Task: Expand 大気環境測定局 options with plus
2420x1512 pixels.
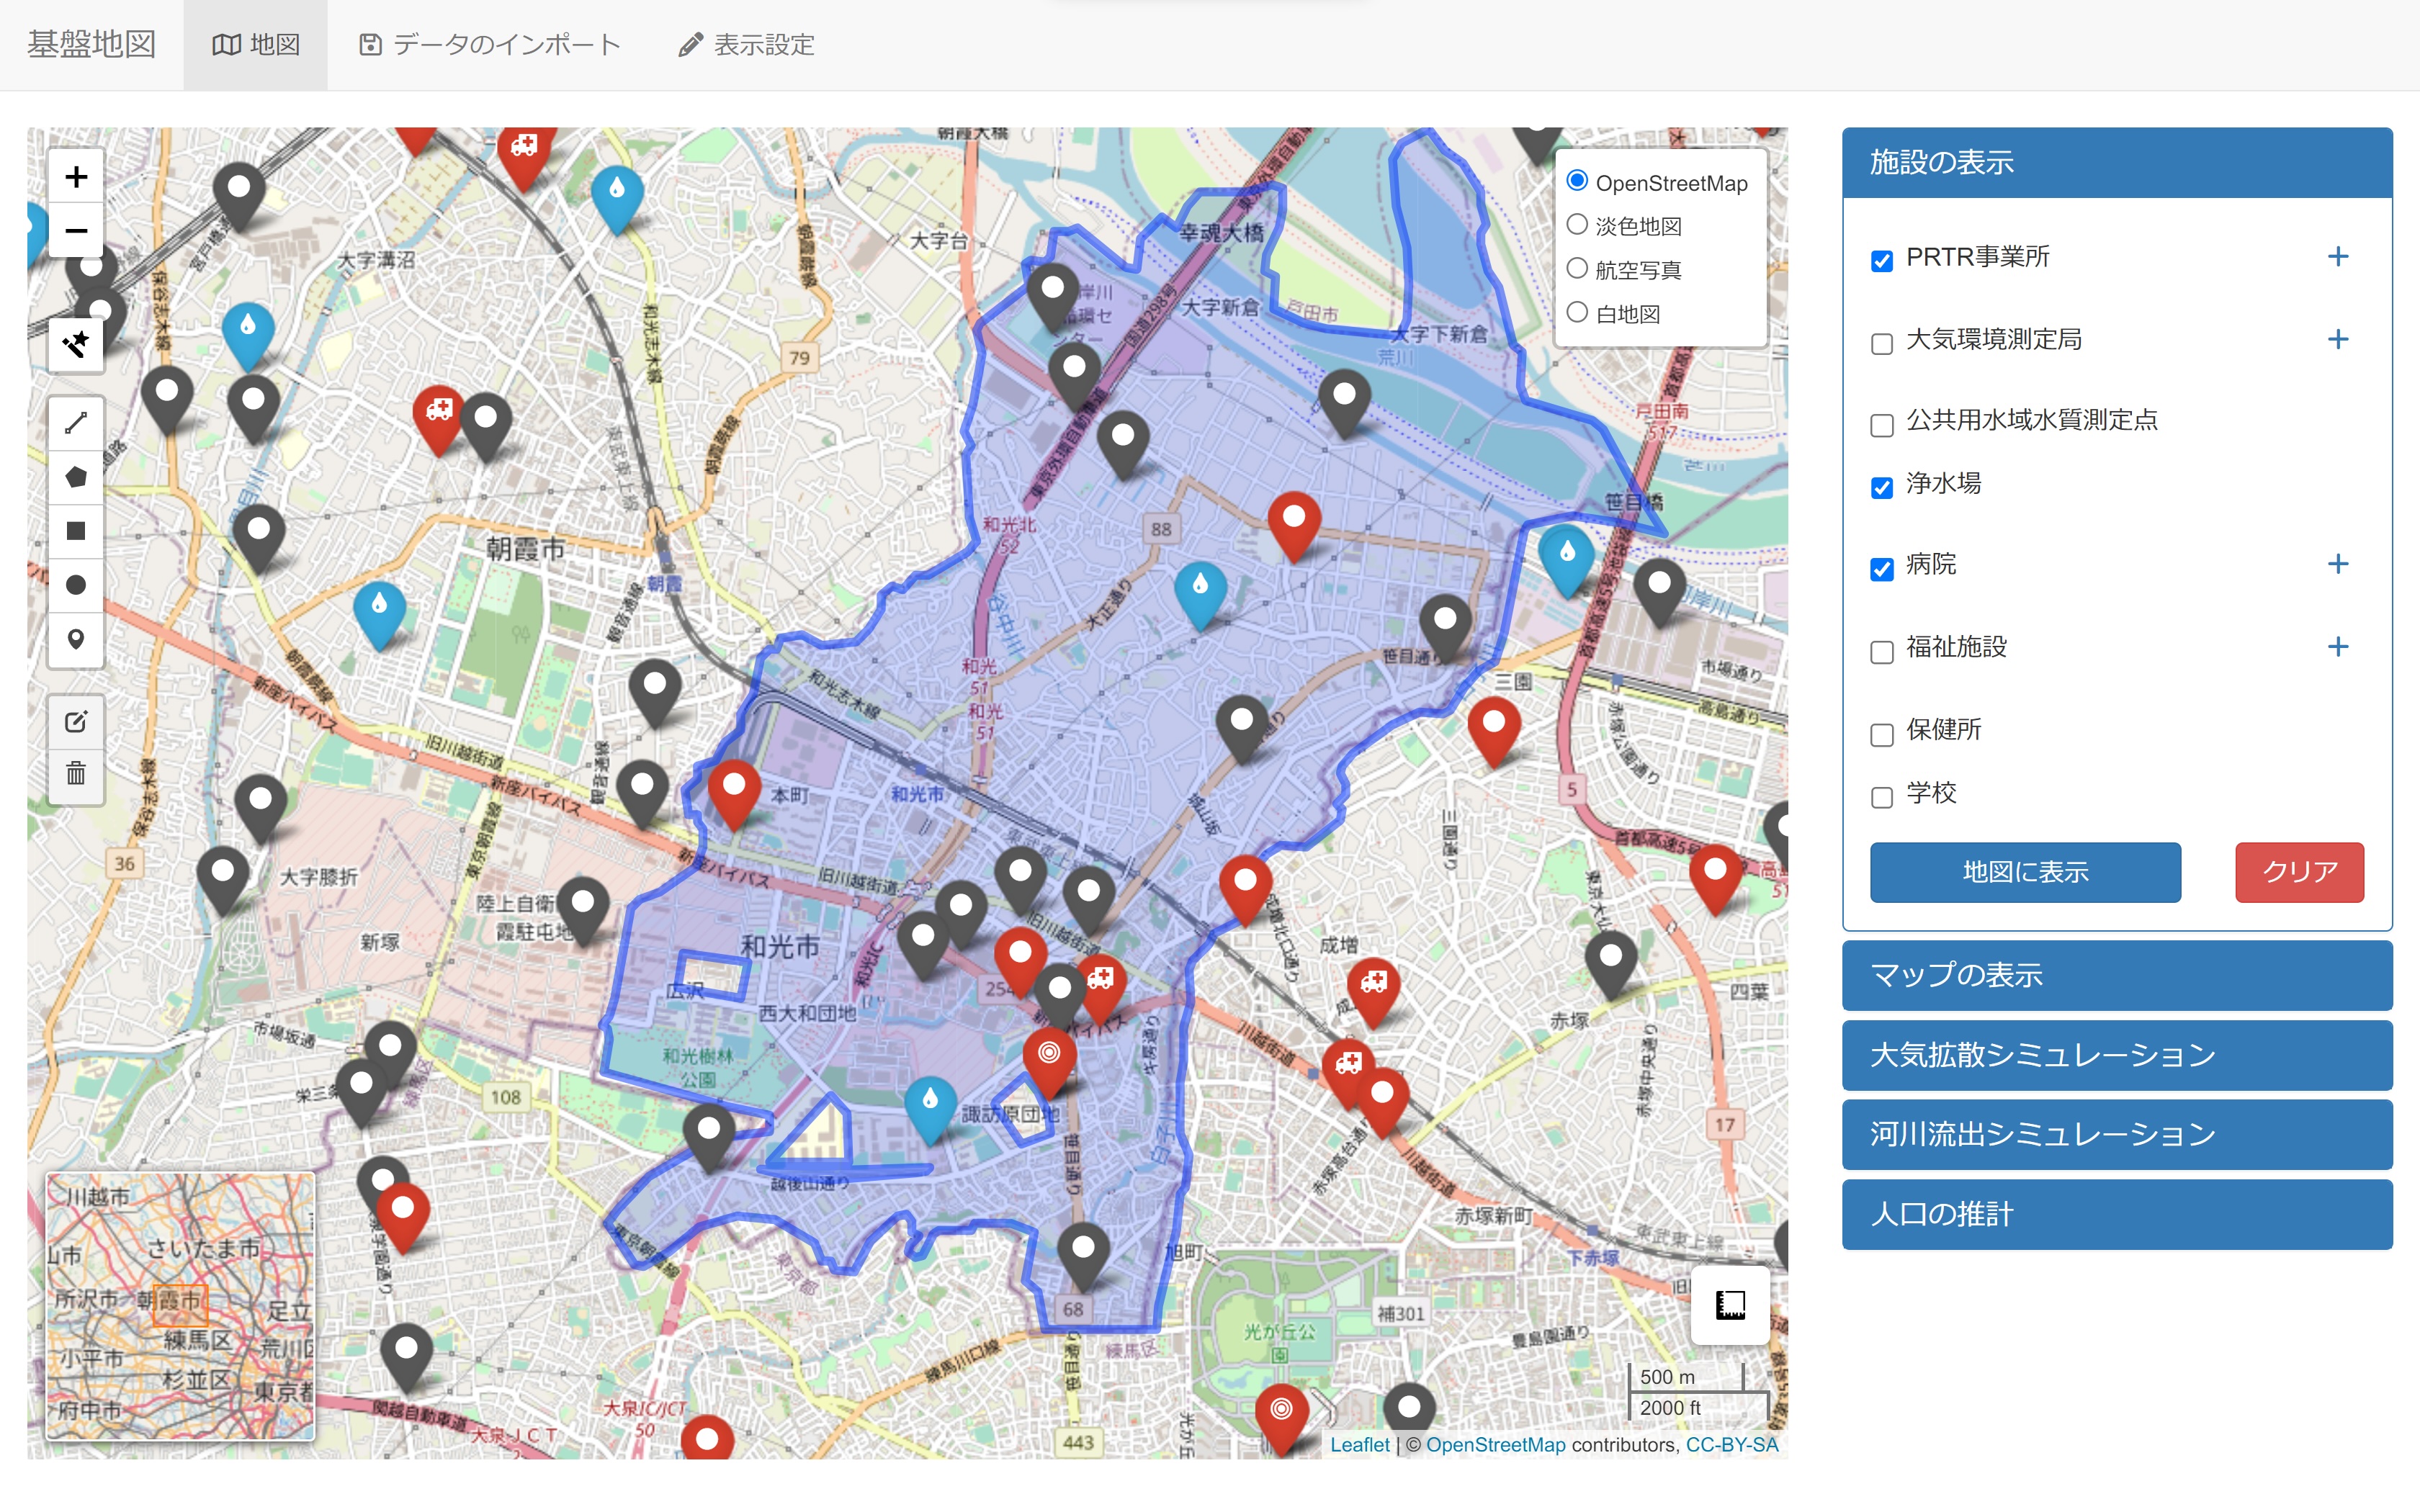Action: [2337, 339]
